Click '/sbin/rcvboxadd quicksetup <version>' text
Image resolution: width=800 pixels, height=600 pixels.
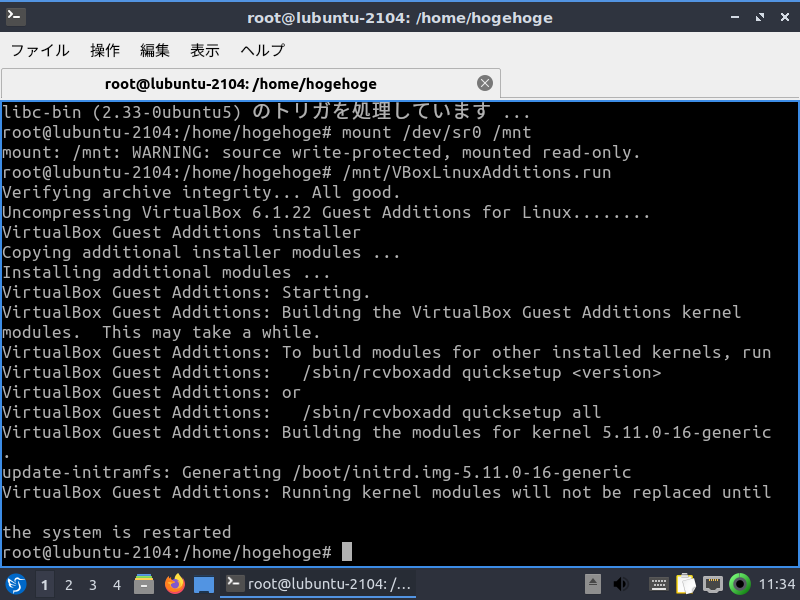point(482,372)
